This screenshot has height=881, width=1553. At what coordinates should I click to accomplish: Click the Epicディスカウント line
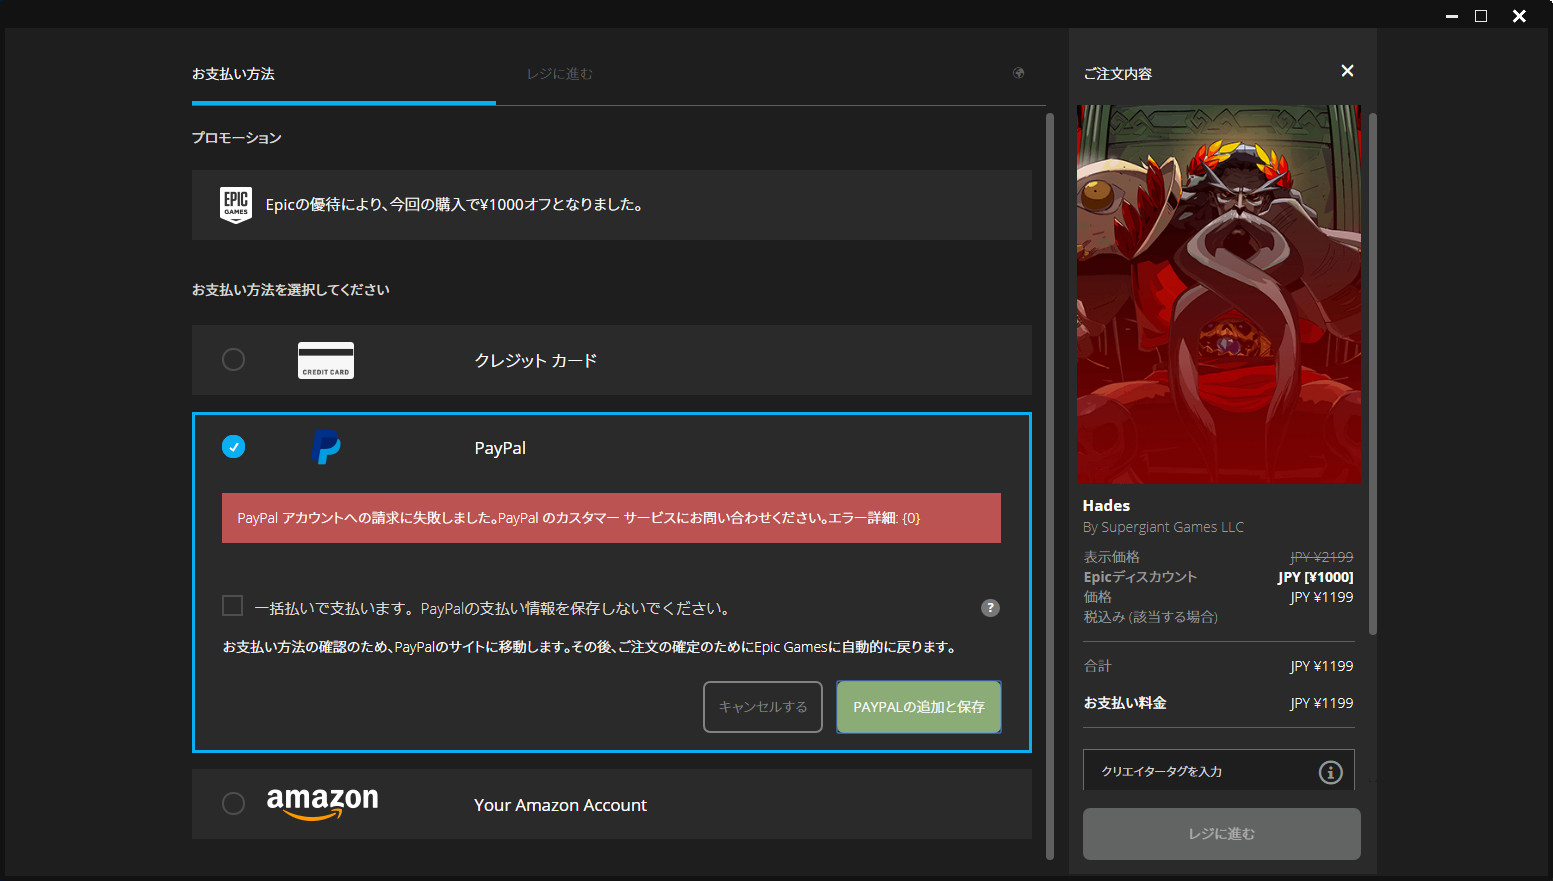pos(1140,577)
